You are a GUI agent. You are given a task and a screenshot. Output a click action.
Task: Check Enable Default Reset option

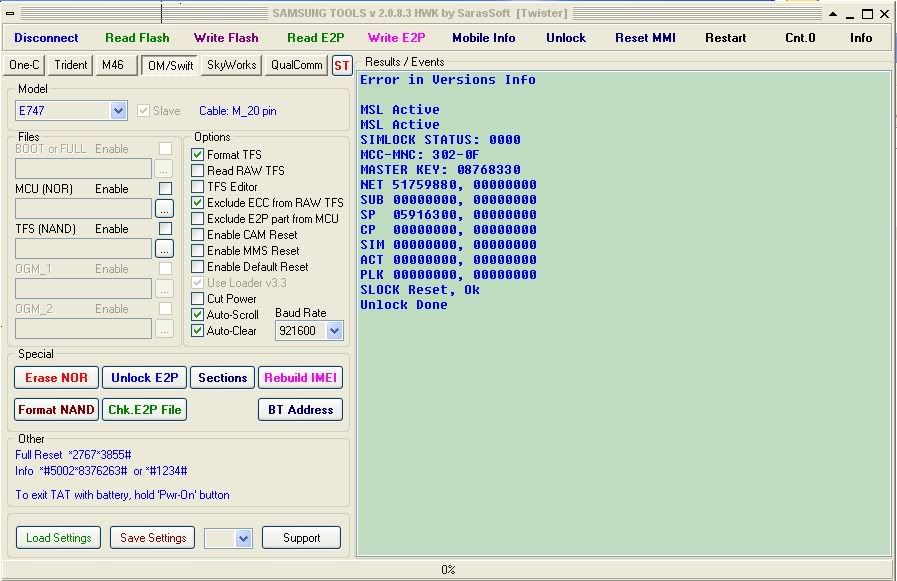tap(197, 266)
